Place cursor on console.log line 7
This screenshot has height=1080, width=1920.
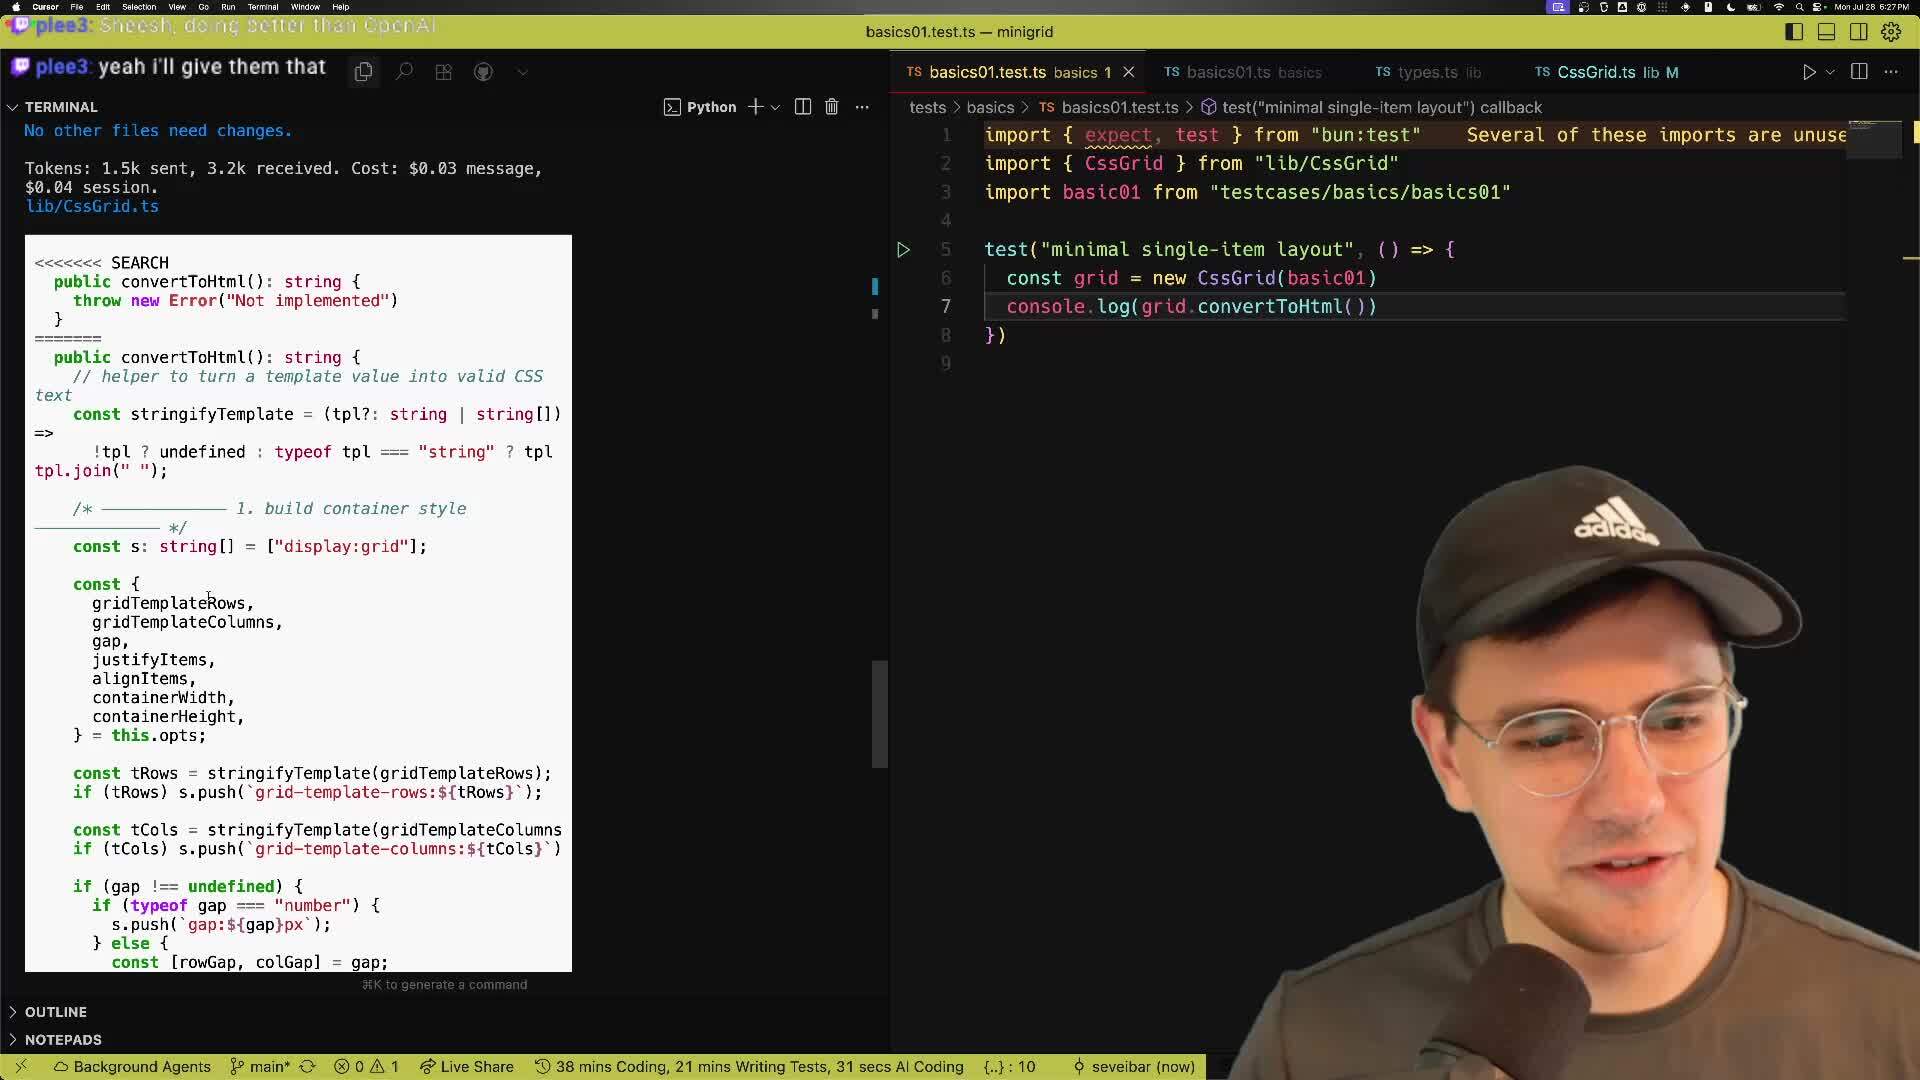coord(1414,307)
